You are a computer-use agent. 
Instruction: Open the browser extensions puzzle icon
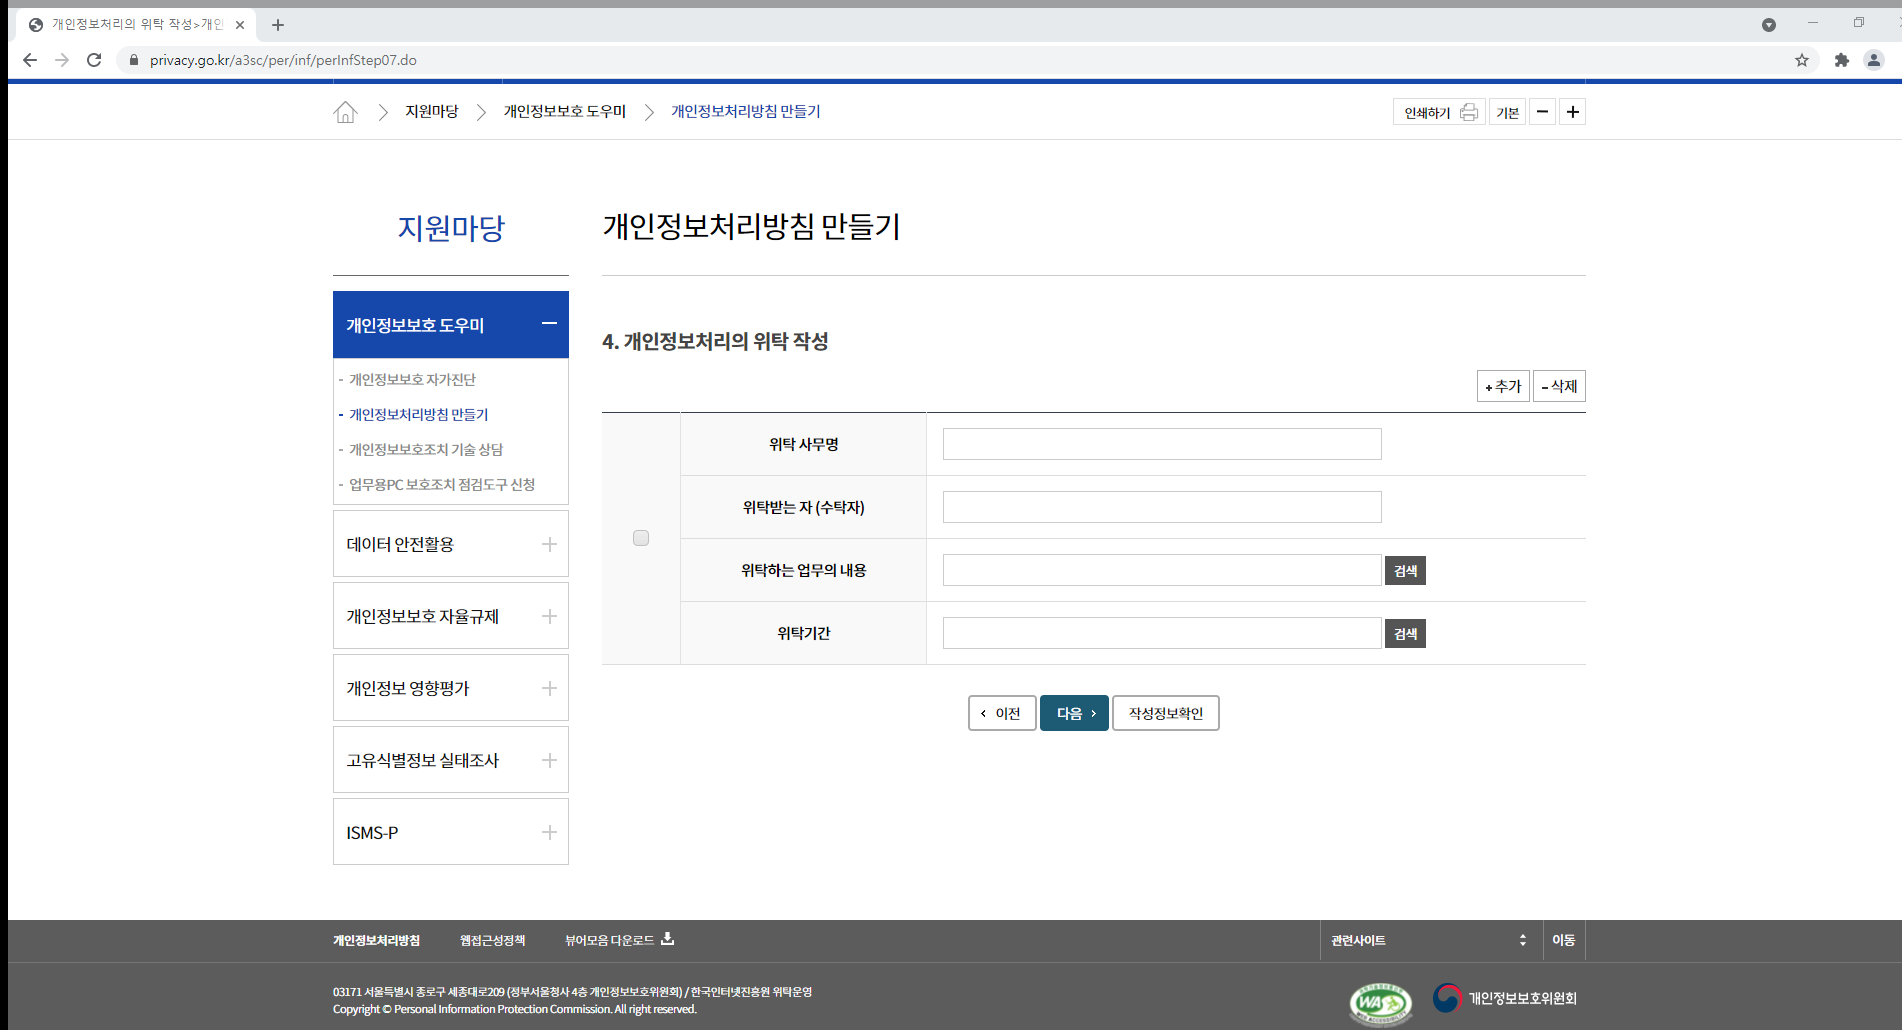click(1842, 60)
